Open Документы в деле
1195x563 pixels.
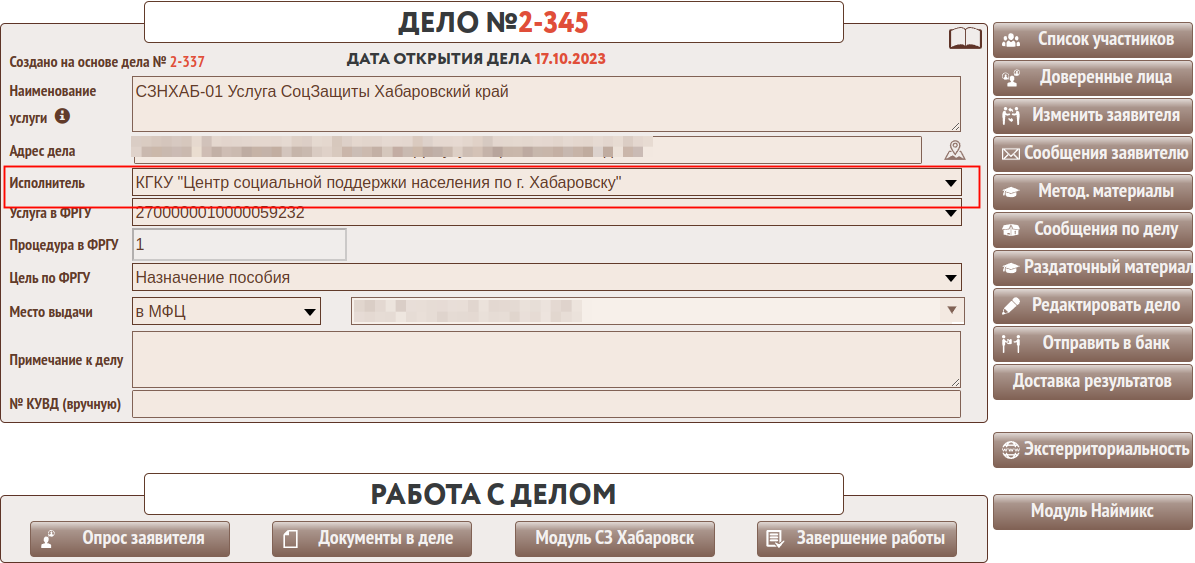(372, 538)
